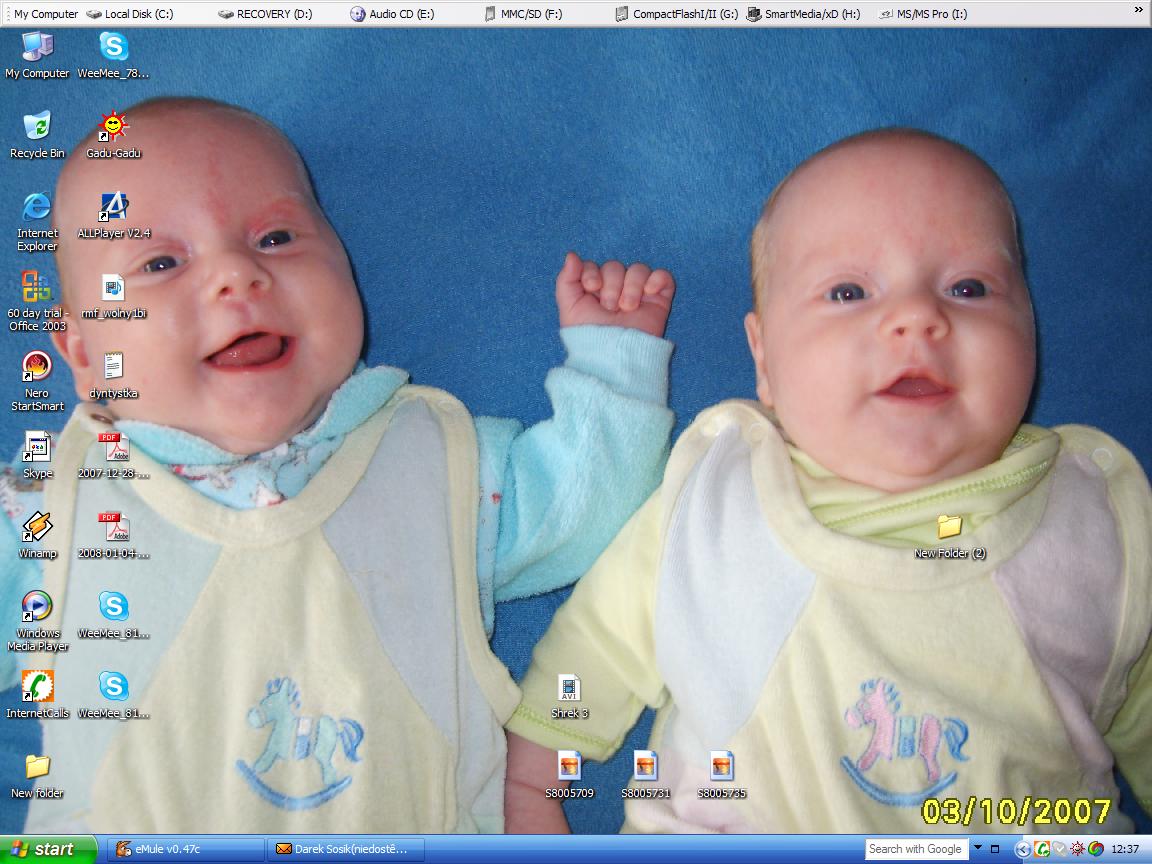The height and width of the screenshot is (864, 1152).
Task: Click the Recycle Bin icon
Action: [x=37, y=128]
